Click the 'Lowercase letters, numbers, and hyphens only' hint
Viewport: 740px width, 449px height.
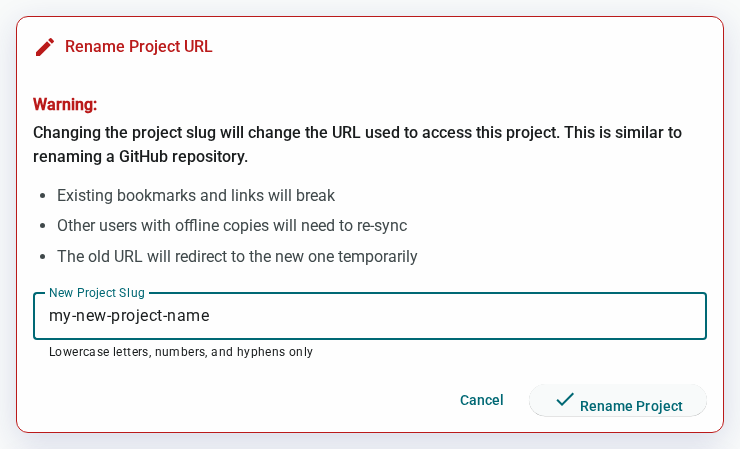click(x=181, y=352)
